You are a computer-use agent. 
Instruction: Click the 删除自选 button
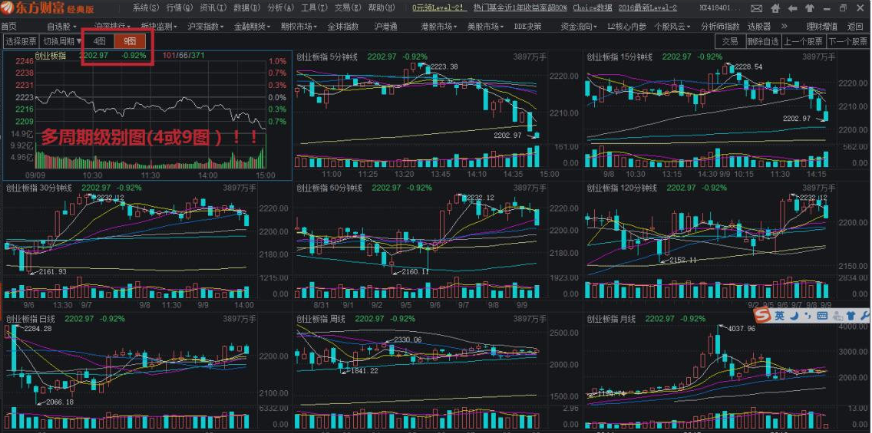click(762, 41)
